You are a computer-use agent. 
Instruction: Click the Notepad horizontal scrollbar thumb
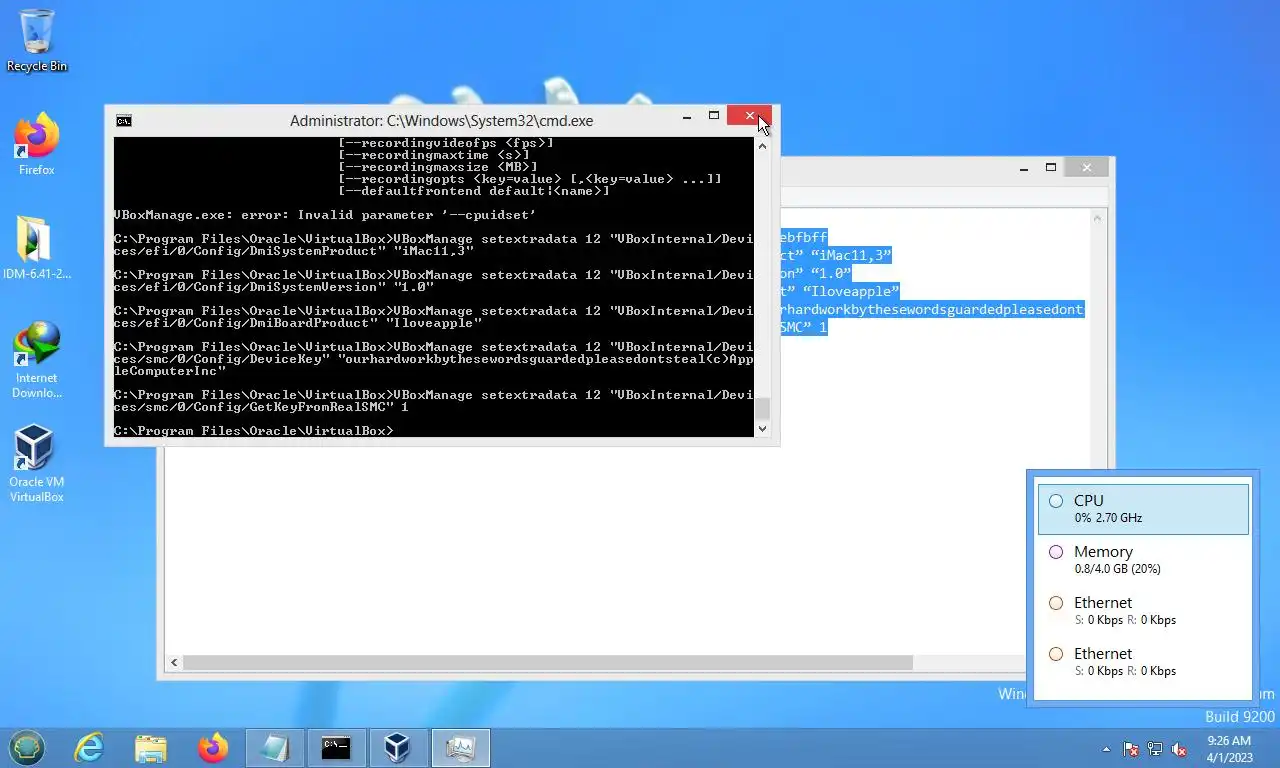(x=548, y=662)
